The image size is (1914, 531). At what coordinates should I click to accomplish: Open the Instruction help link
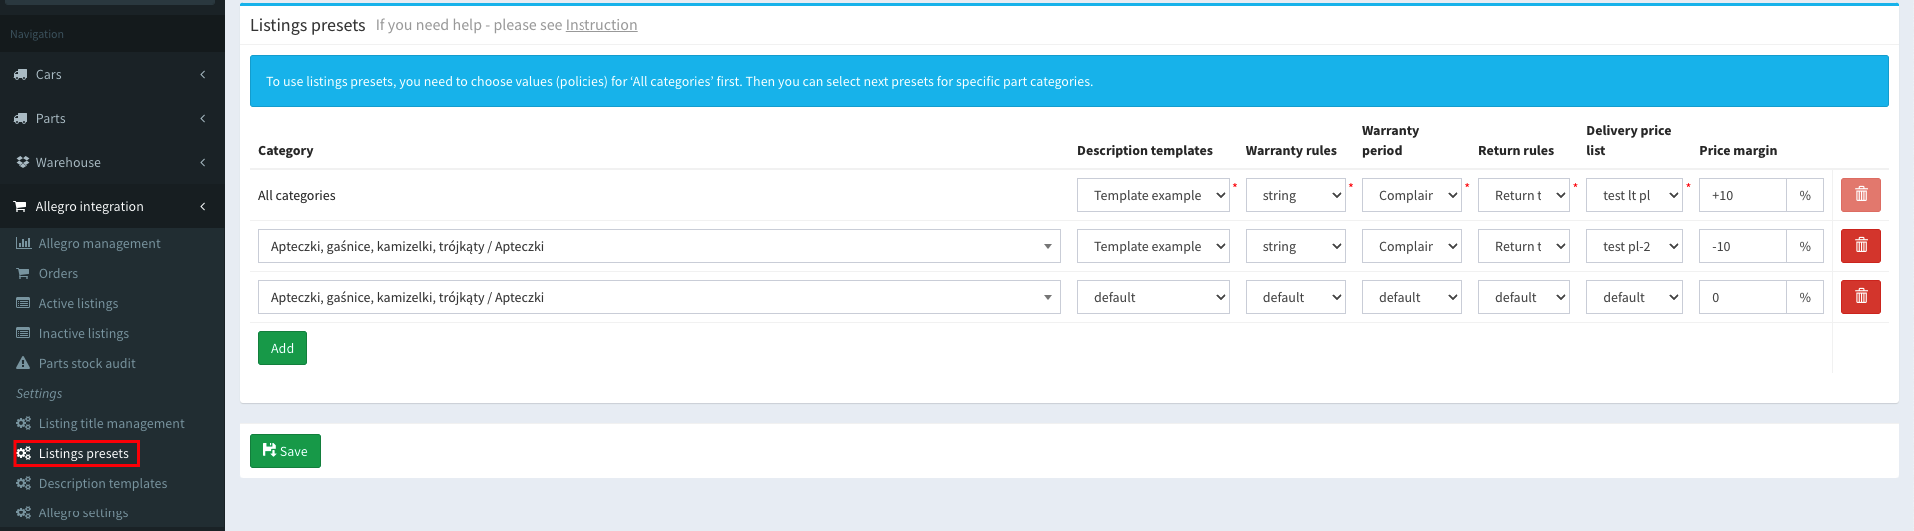(601, 25)
